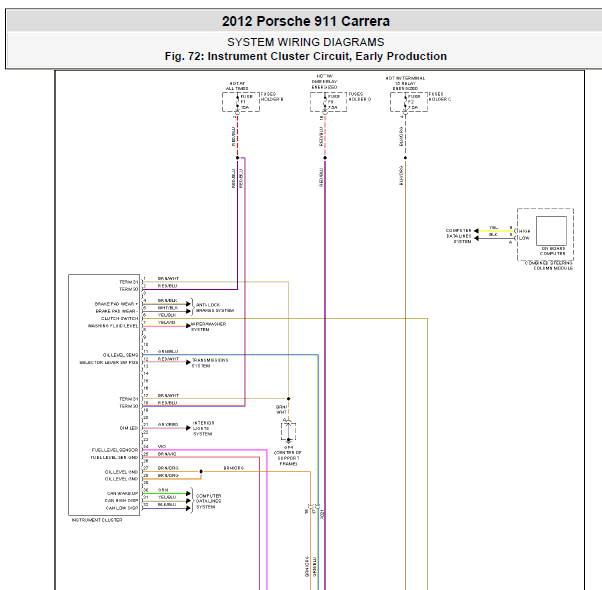Click the 'TRANSMISSIONS SYSTEM' reference
Screen dimensions: 602x590
(x=210, y=363)
